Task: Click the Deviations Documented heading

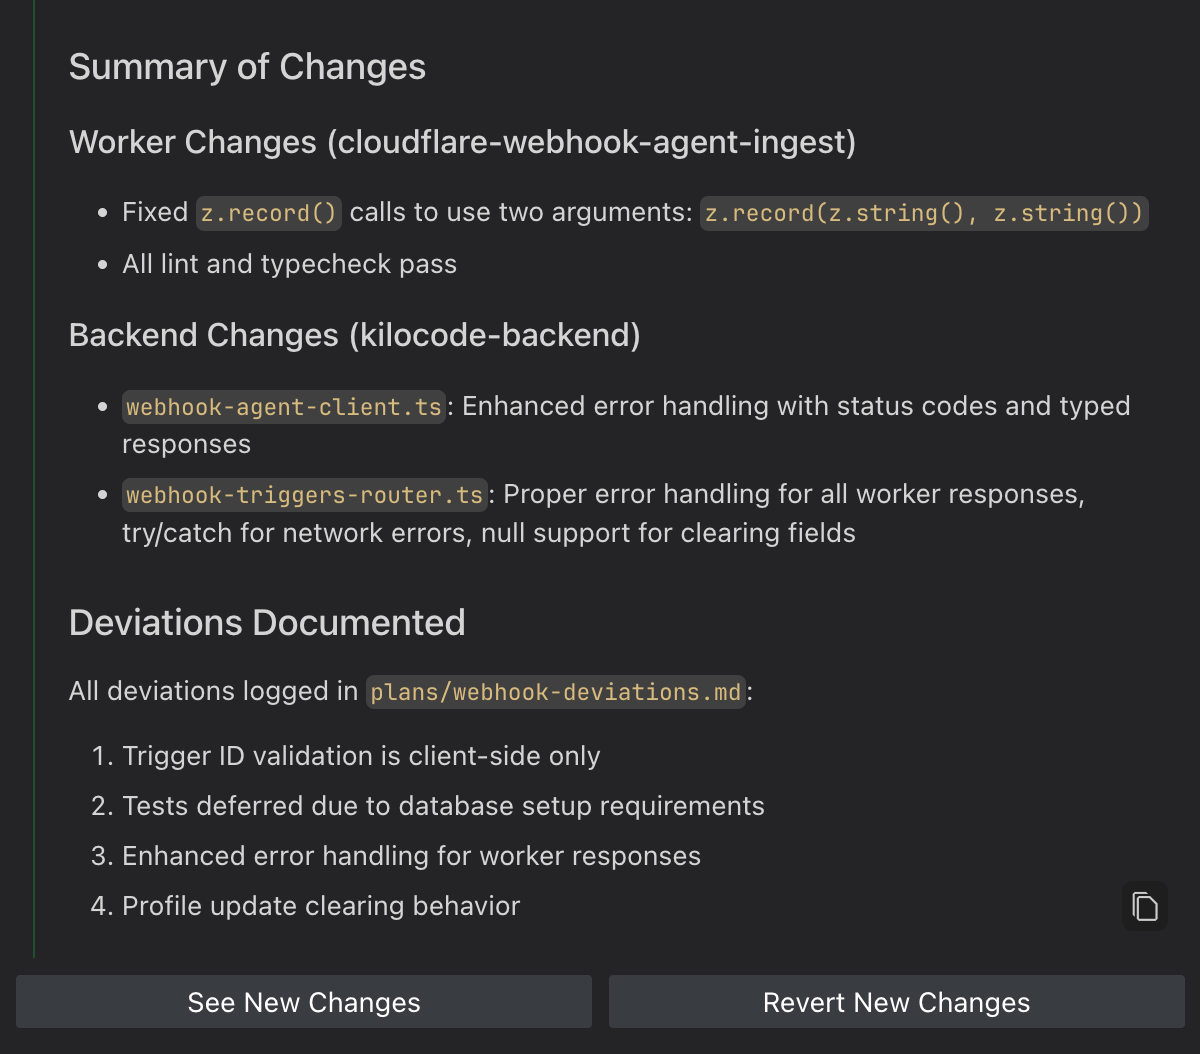Action: [x=267, y=623]
